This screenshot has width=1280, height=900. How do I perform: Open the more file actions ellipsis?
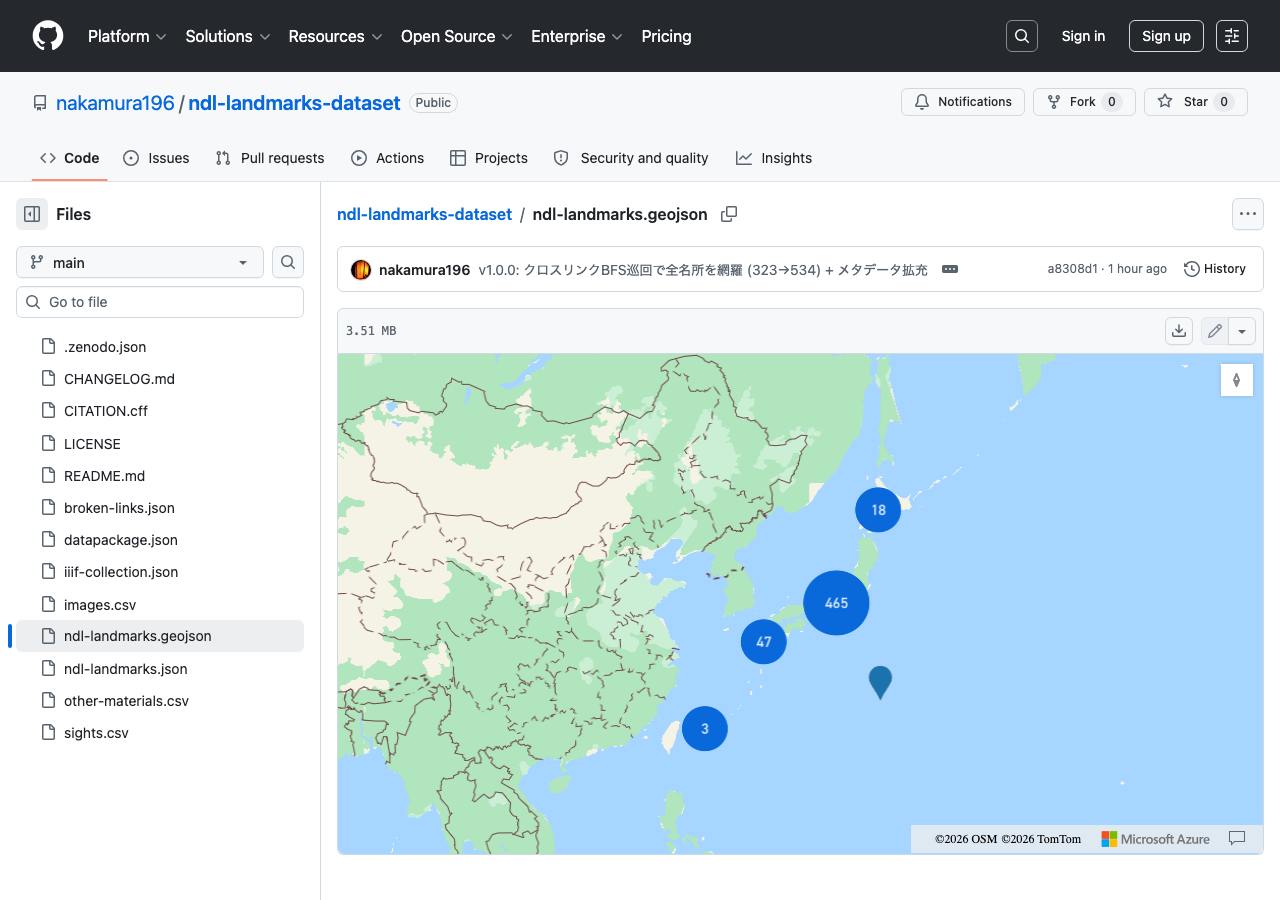[x=1247, y=214]
